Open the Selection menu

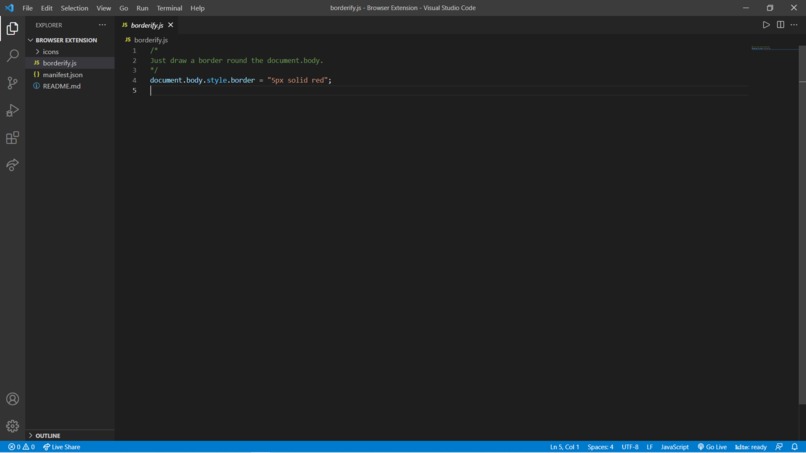(x=75, y=8)
